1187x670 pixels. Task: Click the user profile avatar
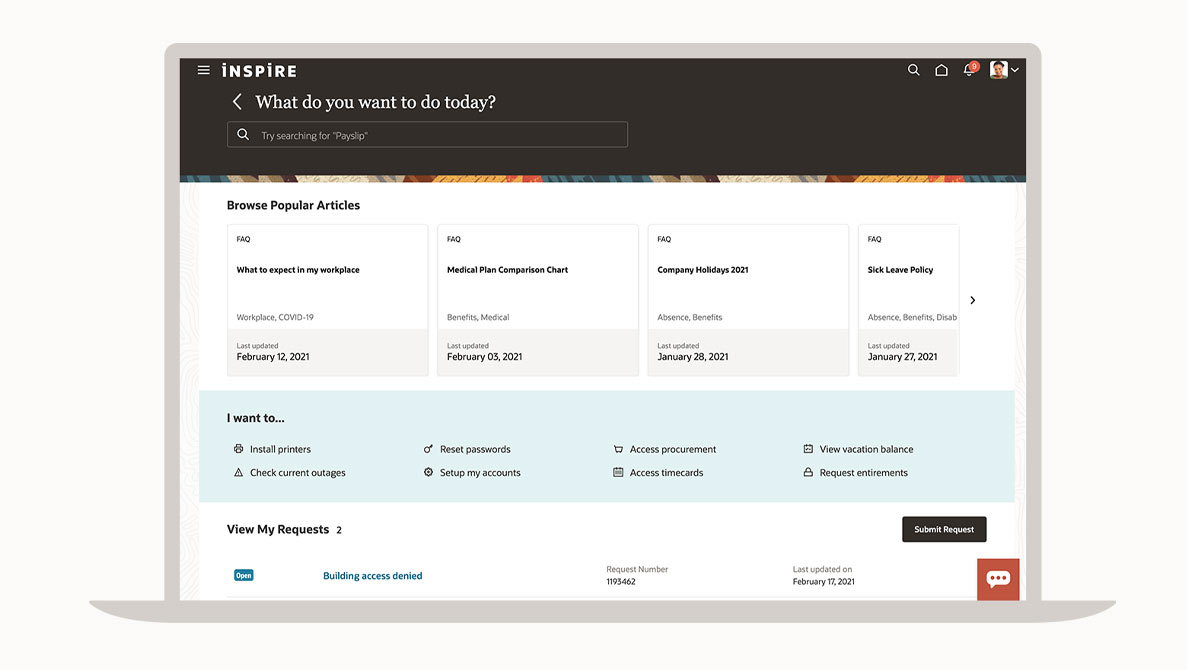tap(998, 70)
